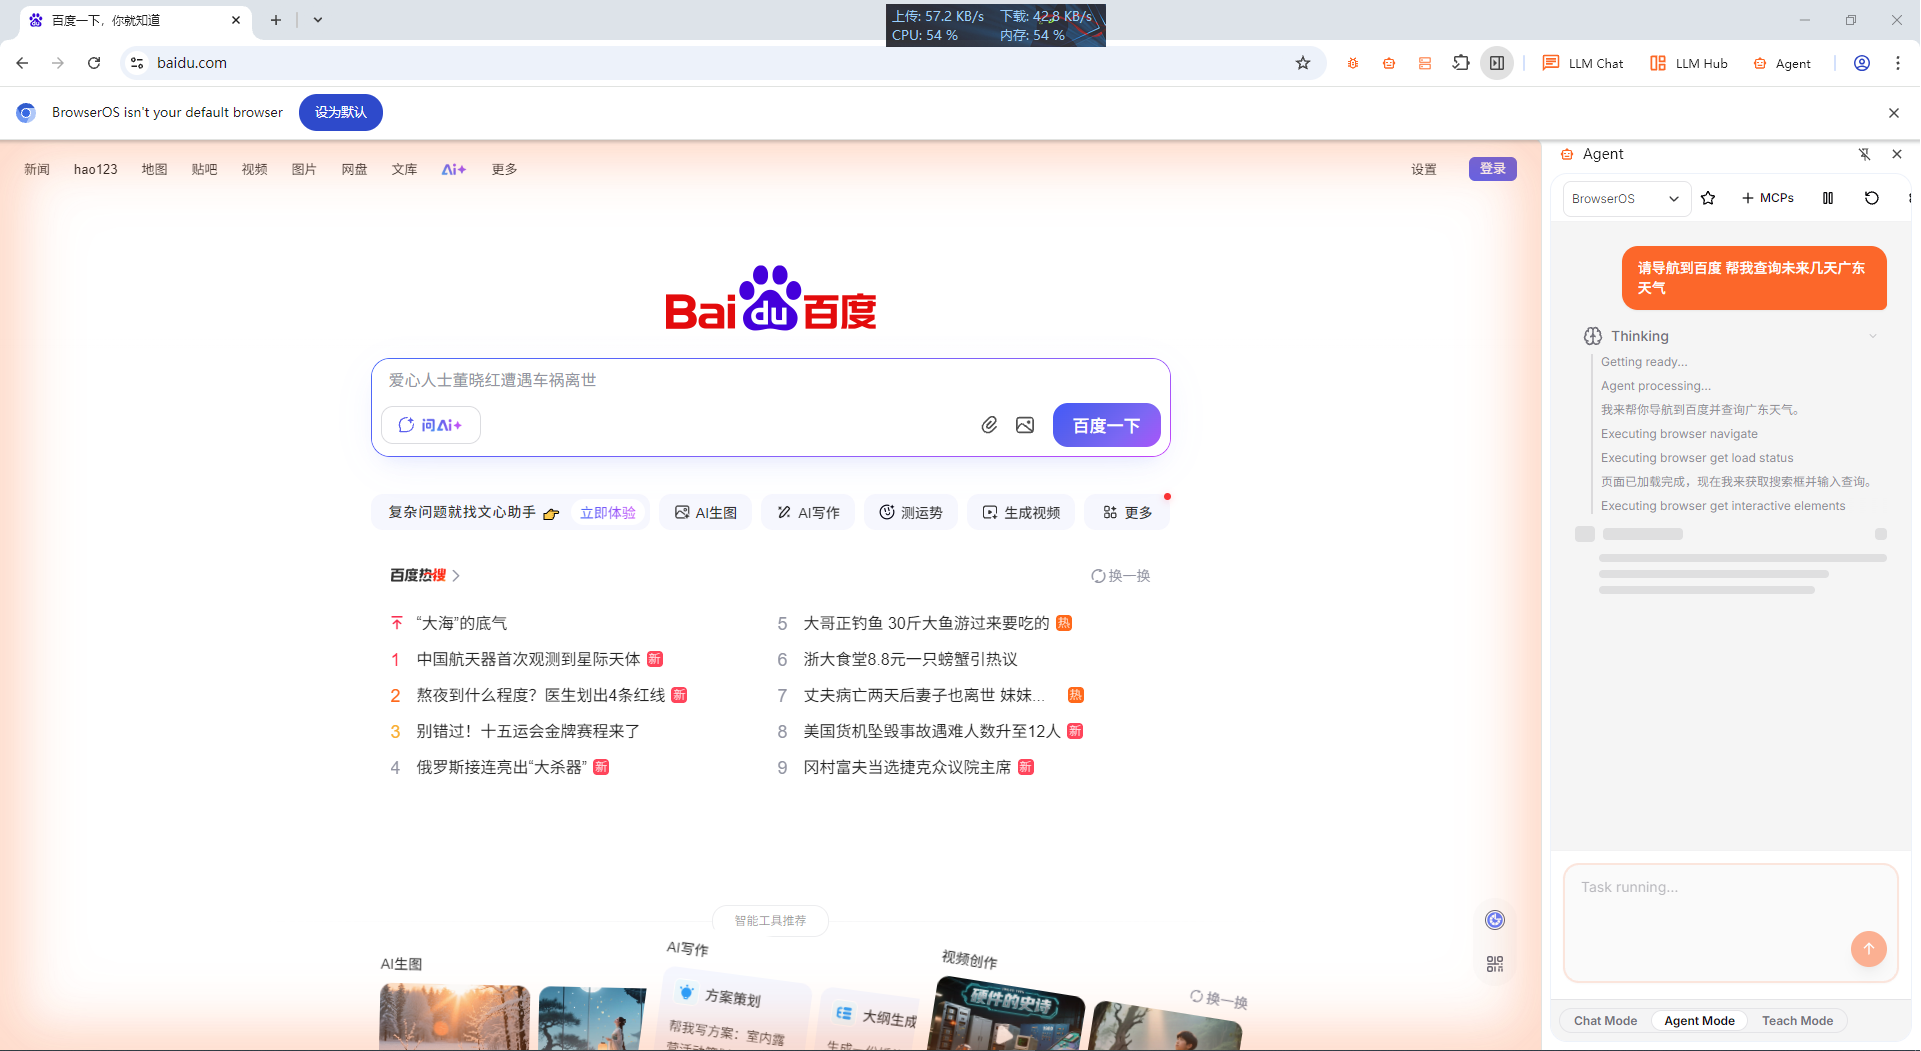This screenshot has height=1051, width=1921.
Task: Open hao123 in Baidu top navigation
Action: 96,169
